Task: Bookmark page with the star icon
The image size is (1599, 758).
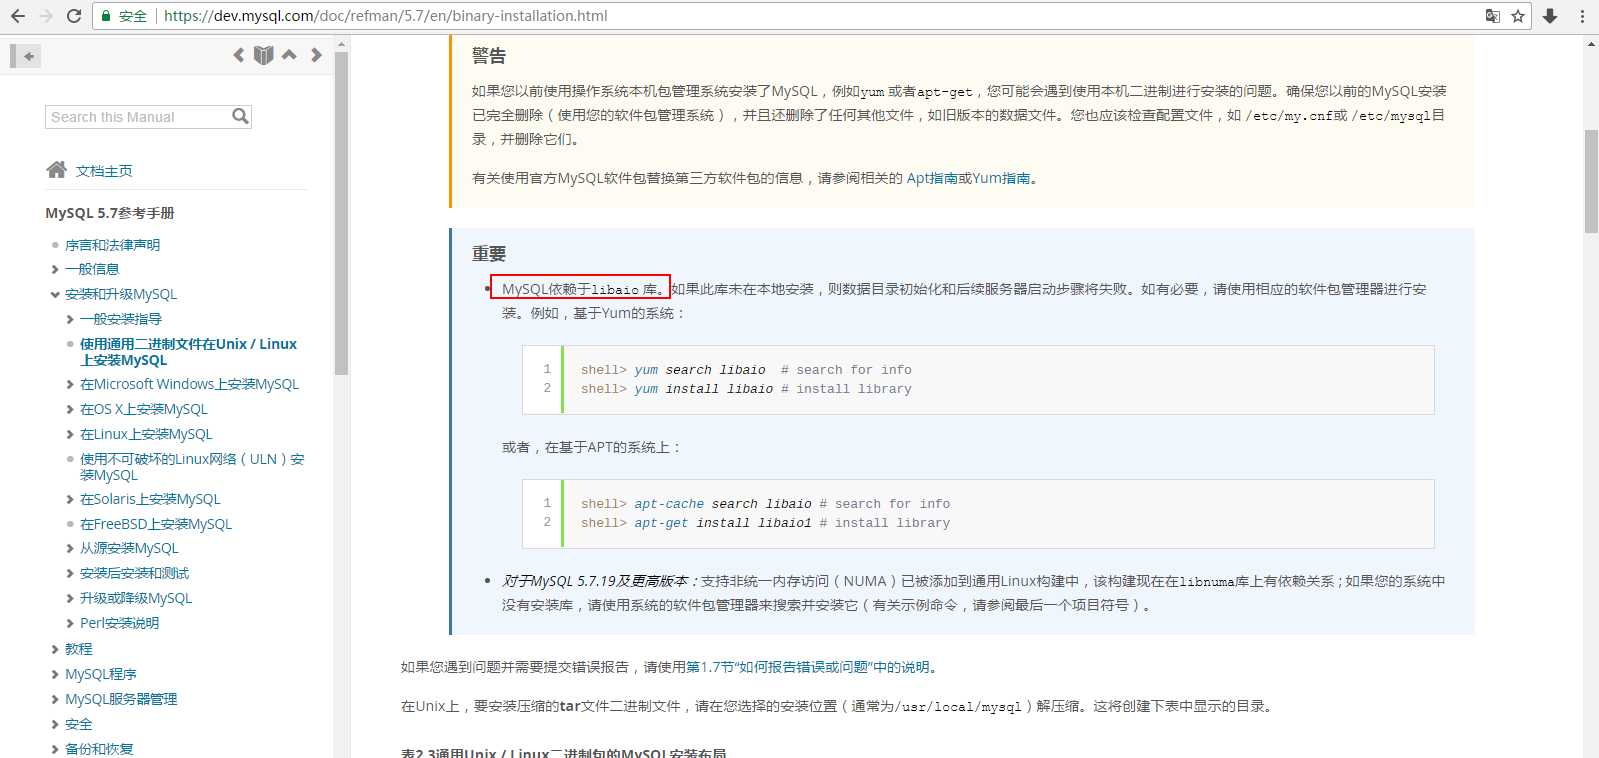Action: [x=1518, y=16]
